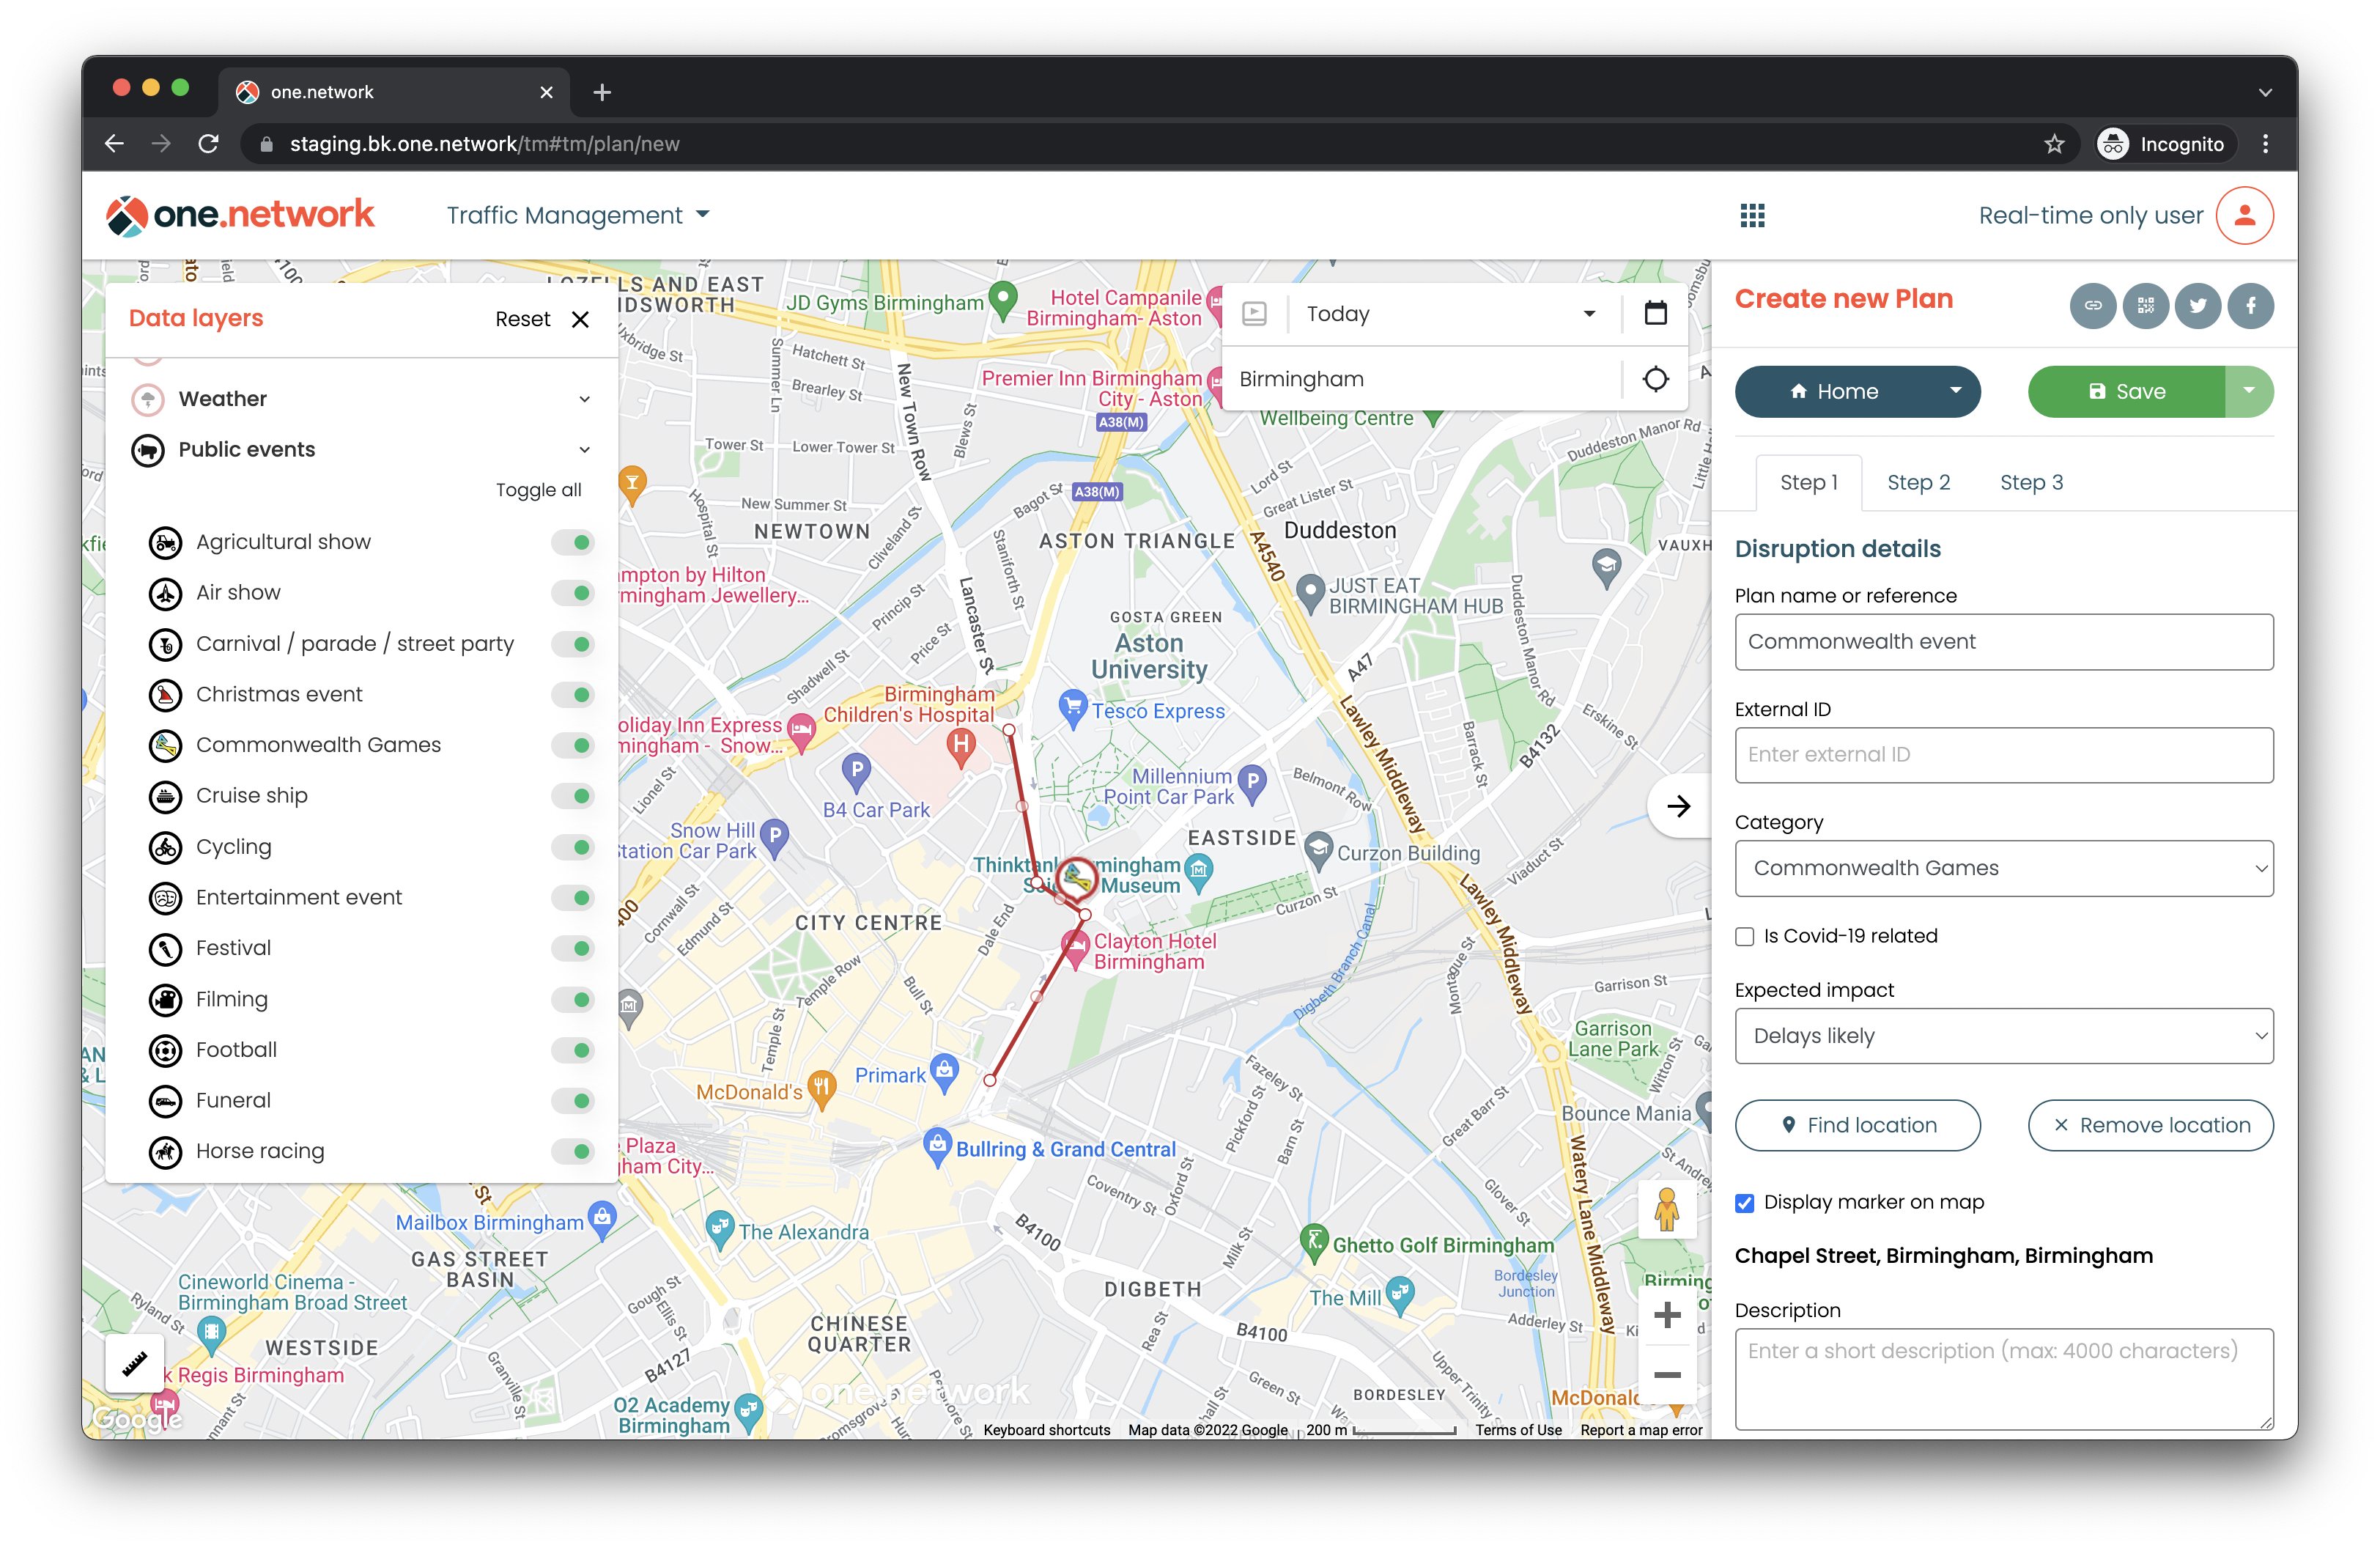Zoom in on the map
Image resolution: width=2380 pixels, height=1548 pixels.
(1666, 1315)
